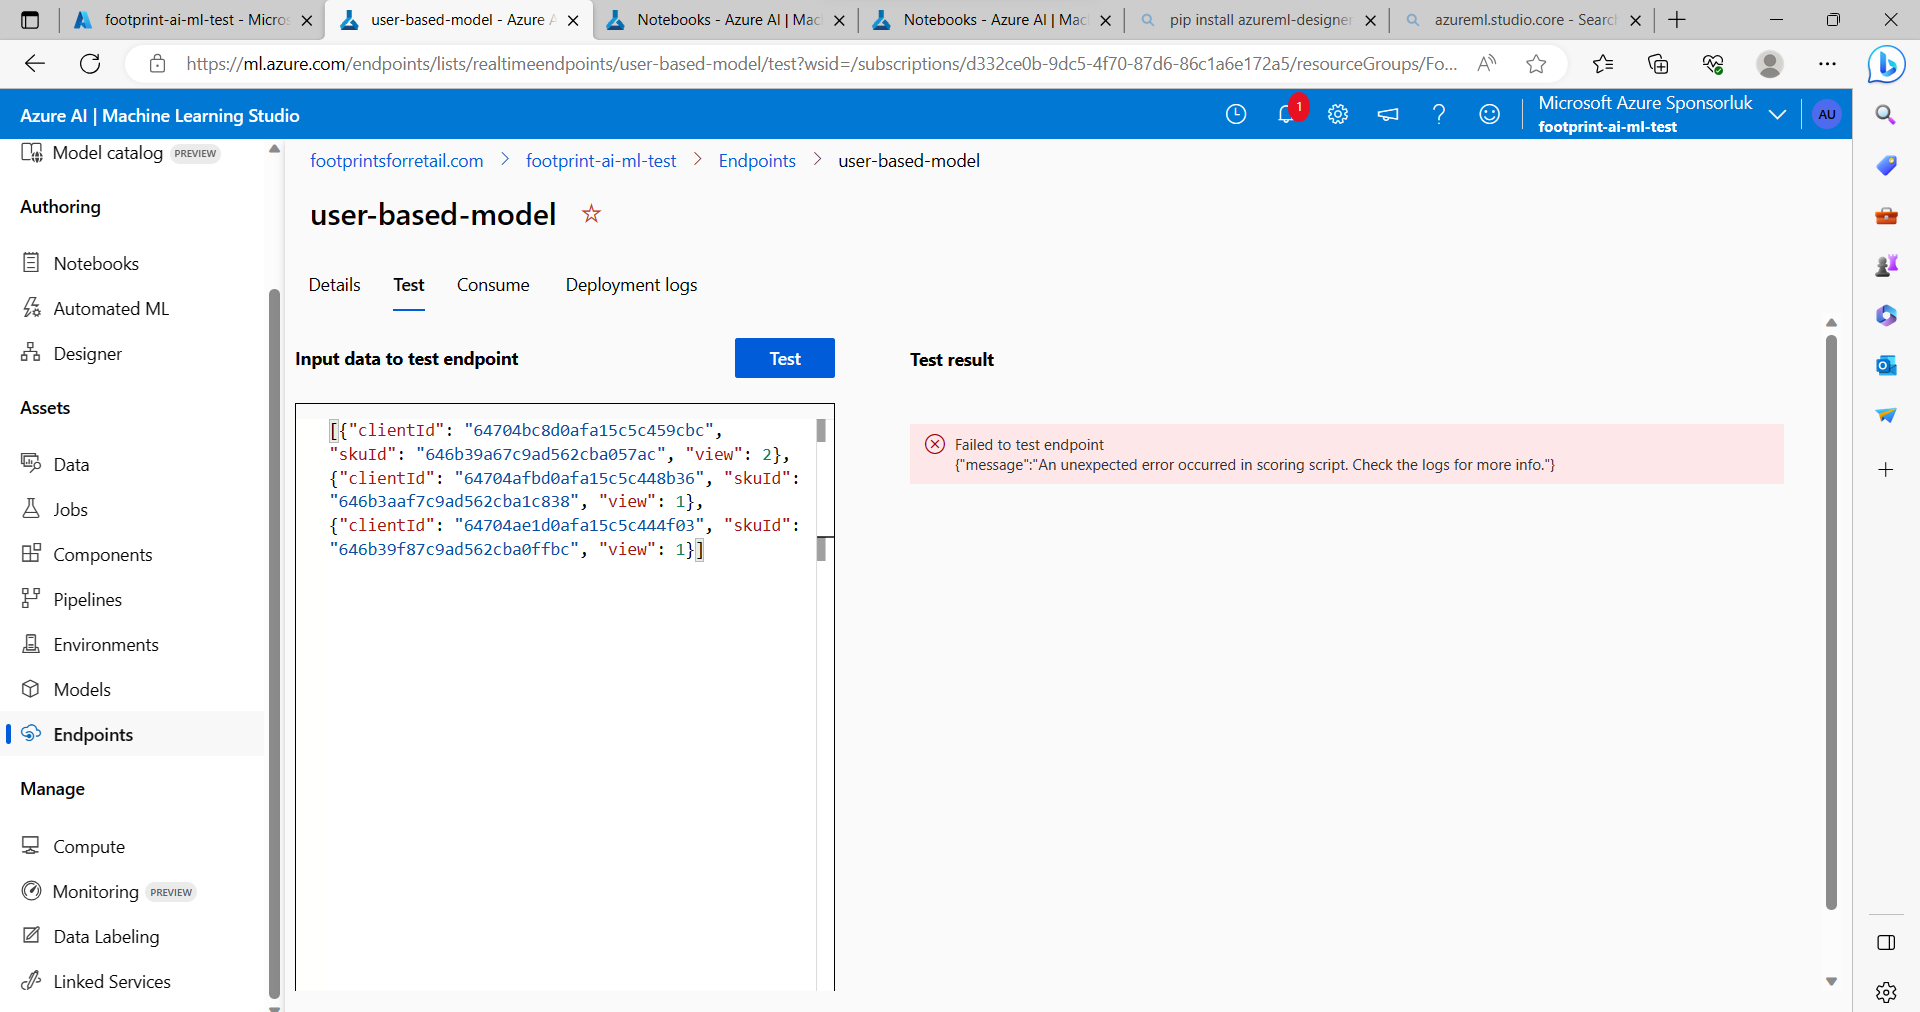The width and height of the screenshot is (1920, 1012).
Task: Favorite user-based-model with star icon
Action: tap(591, 214)
